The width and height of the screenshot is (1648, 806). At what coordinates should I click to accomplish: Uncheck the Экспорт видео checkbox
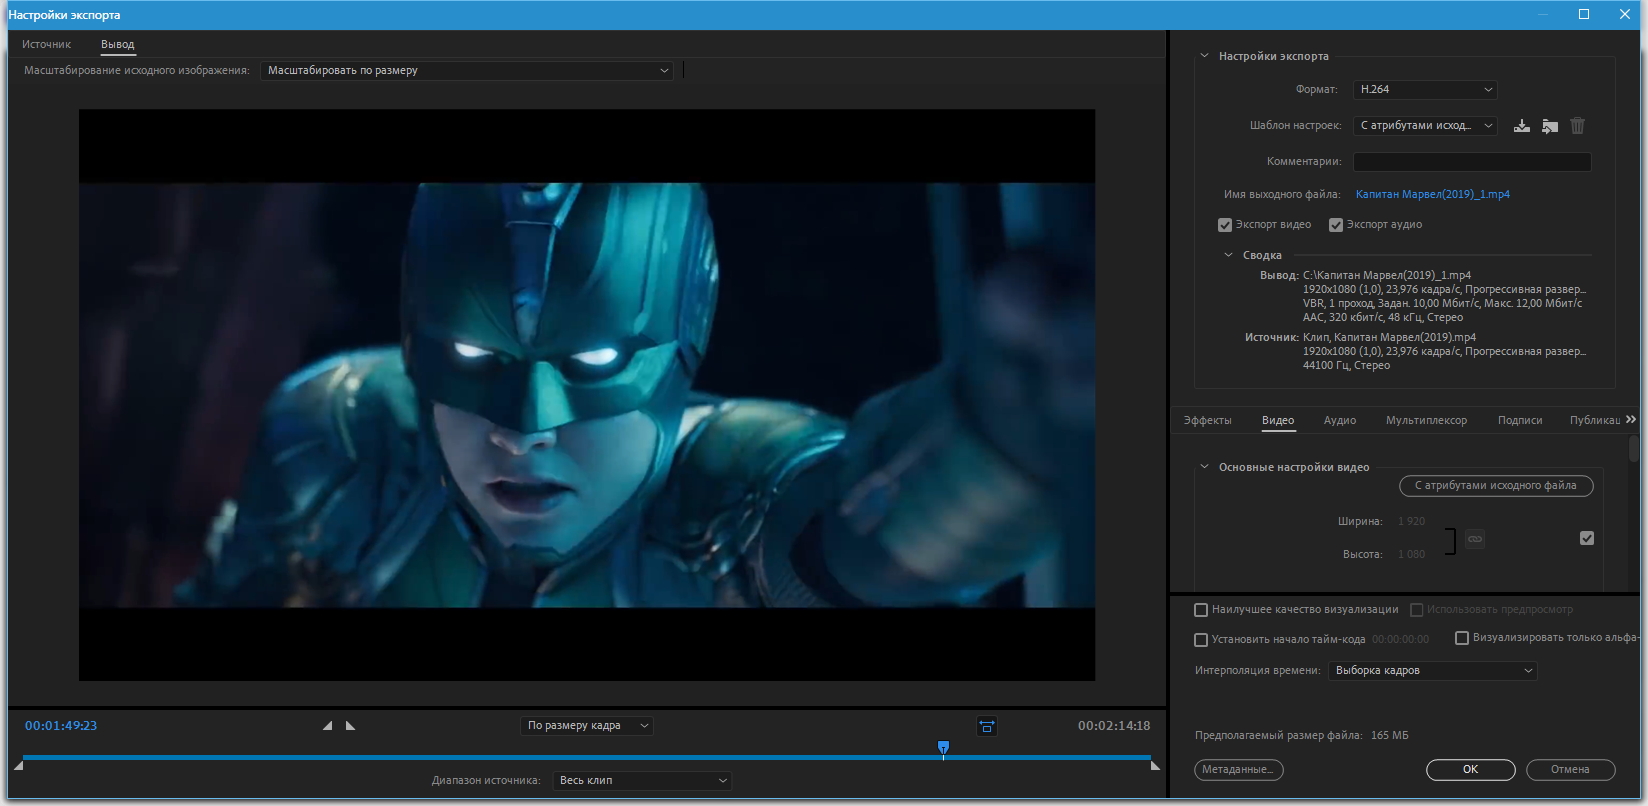[1225, 225]
